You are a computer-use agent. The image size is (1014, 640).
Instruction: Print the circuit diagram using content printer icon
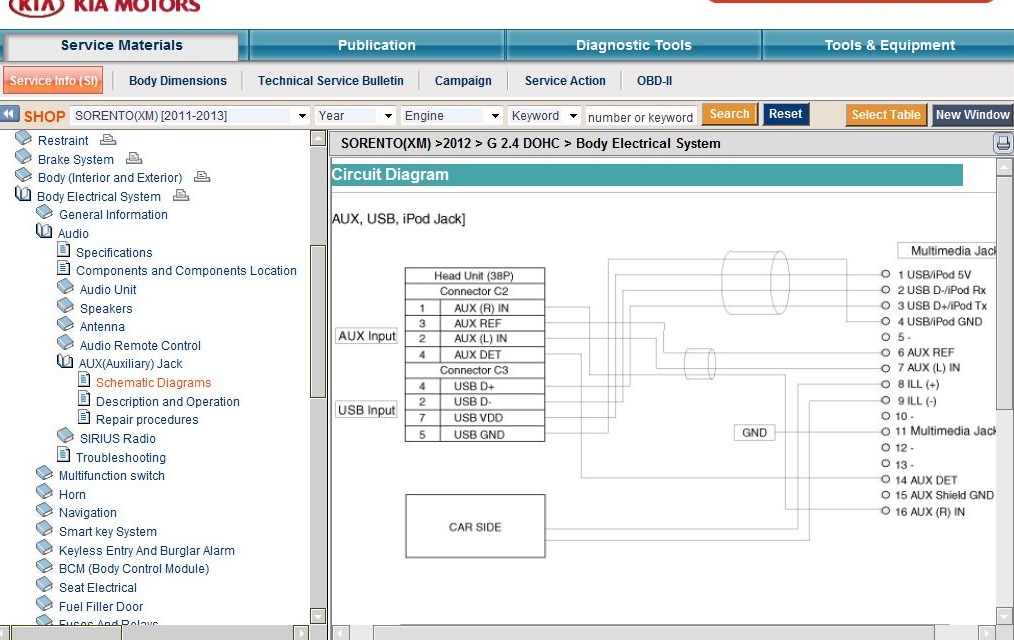pos(1003,144)
